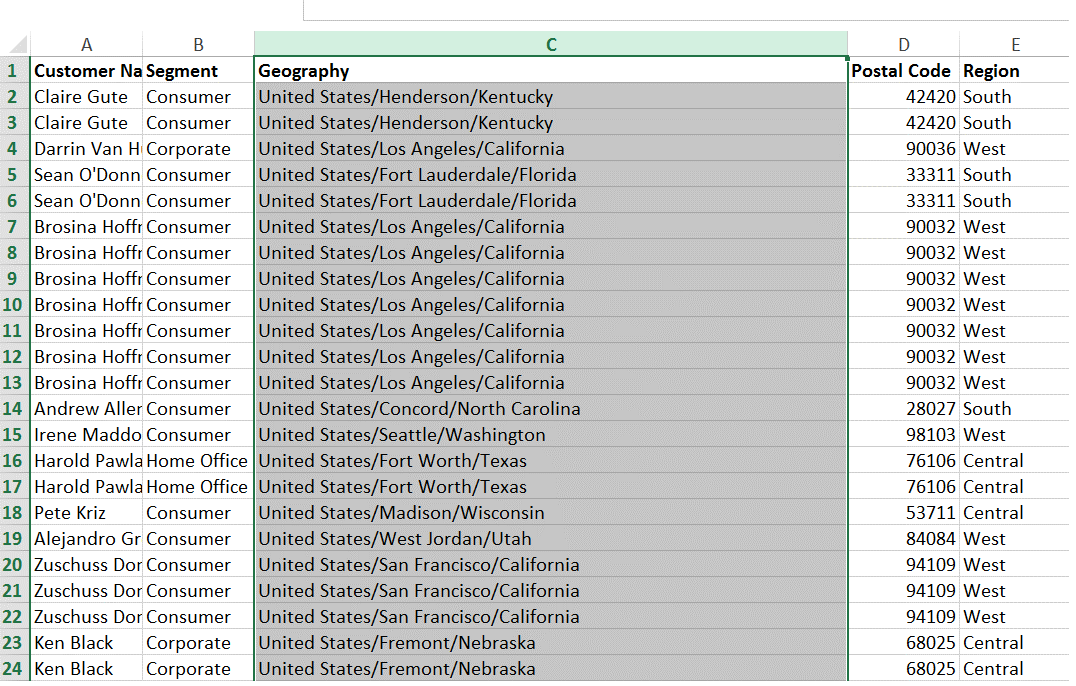Image resolution: width=1076 pixels, height=686 pixels.
Task: Click cell with West Jordan/Utah
Action: coord(551,539)
